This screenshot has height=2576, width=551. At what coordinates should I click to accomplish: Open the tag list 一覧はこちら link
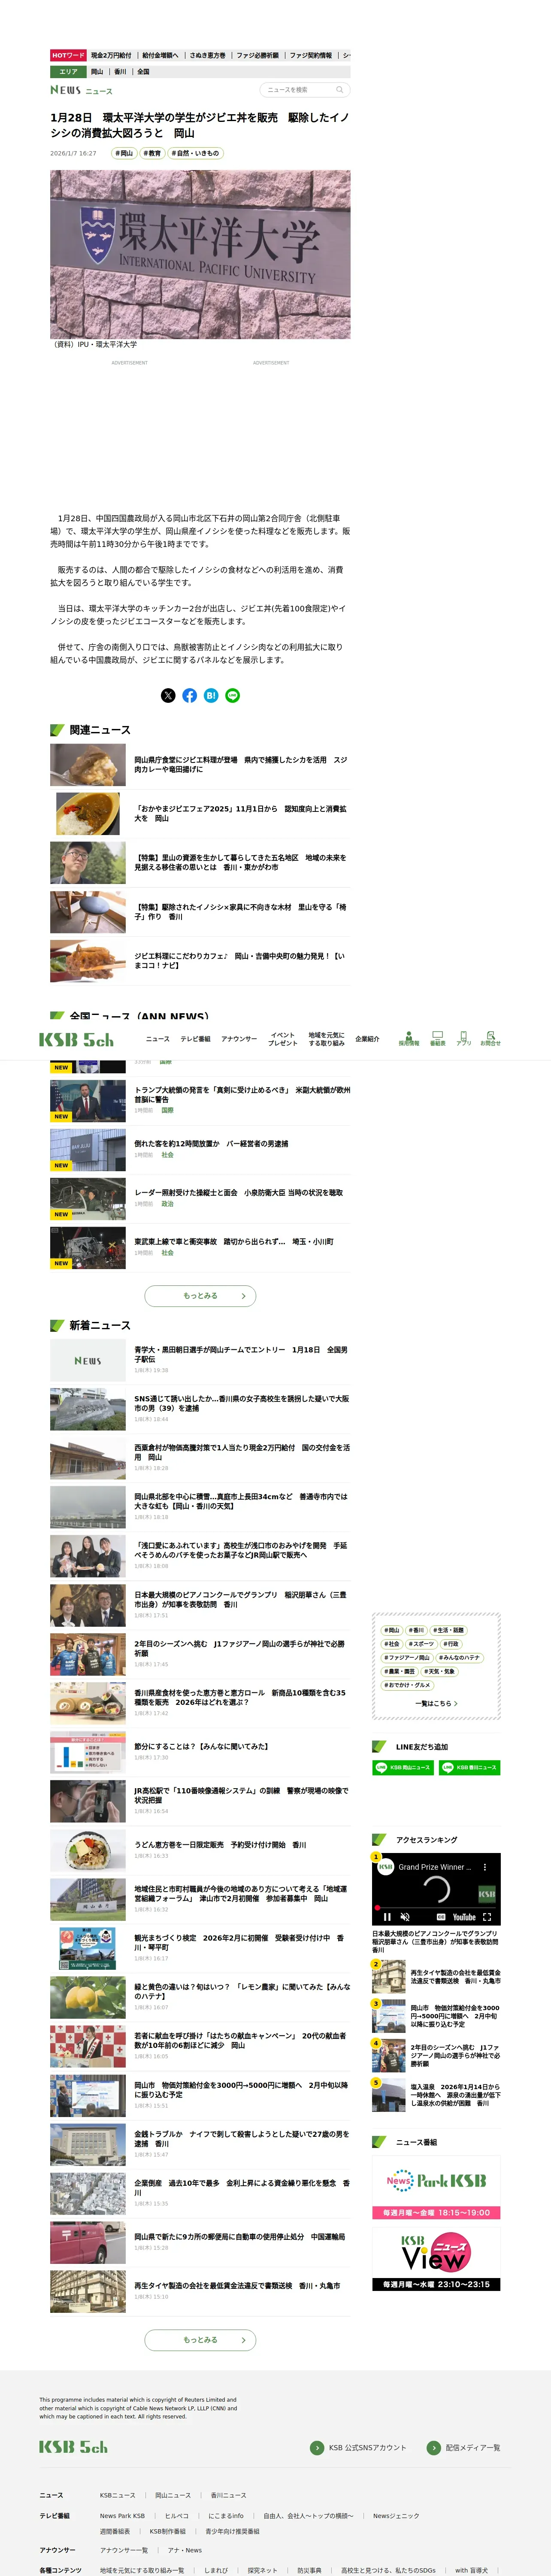click(436, 1703)
